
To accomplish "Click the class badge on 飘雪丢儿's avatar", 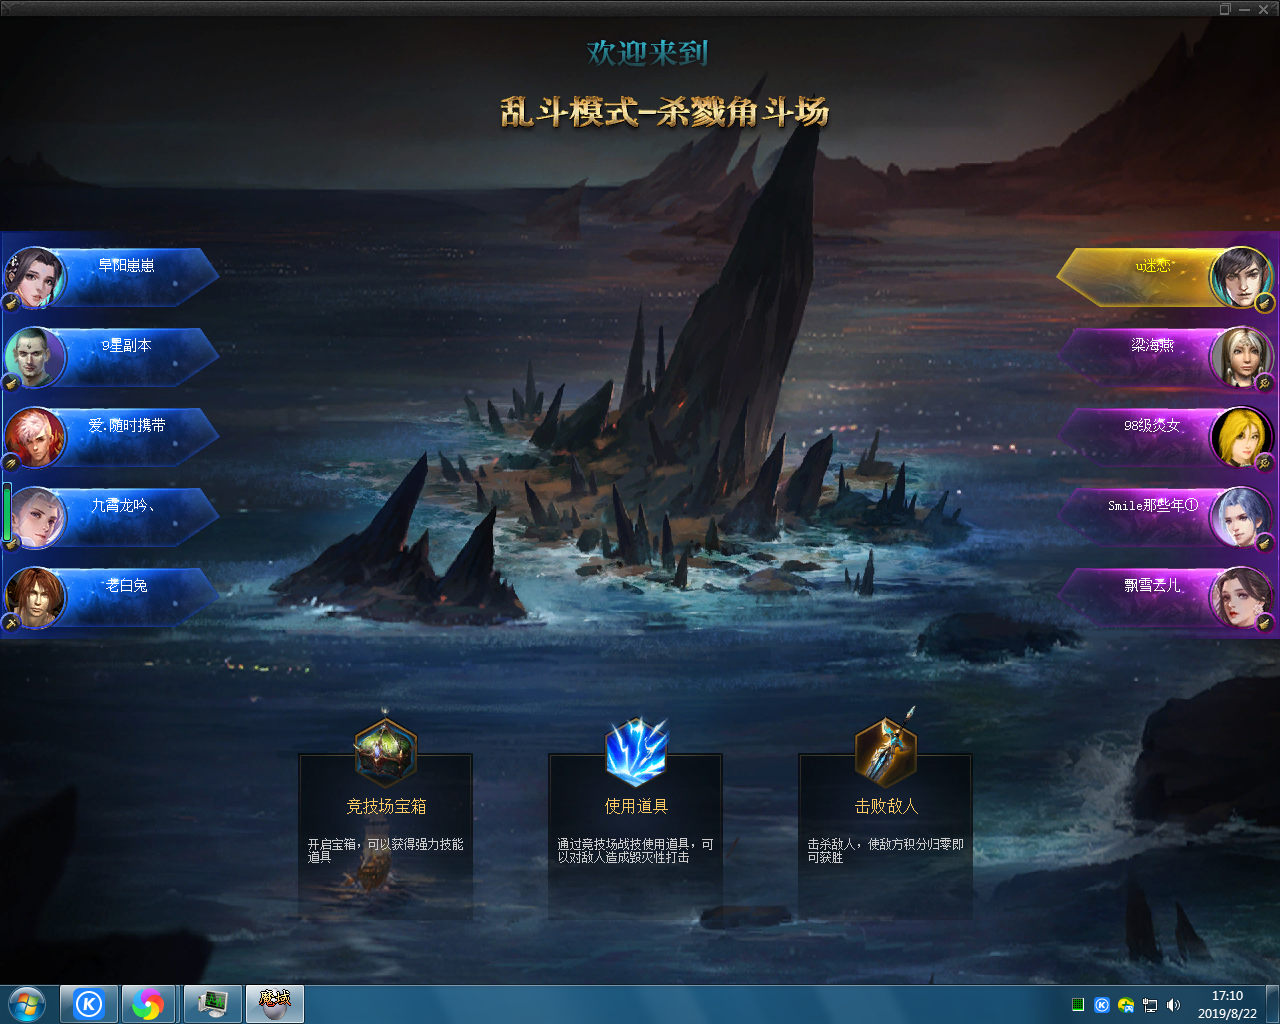I will (1265, 622).
